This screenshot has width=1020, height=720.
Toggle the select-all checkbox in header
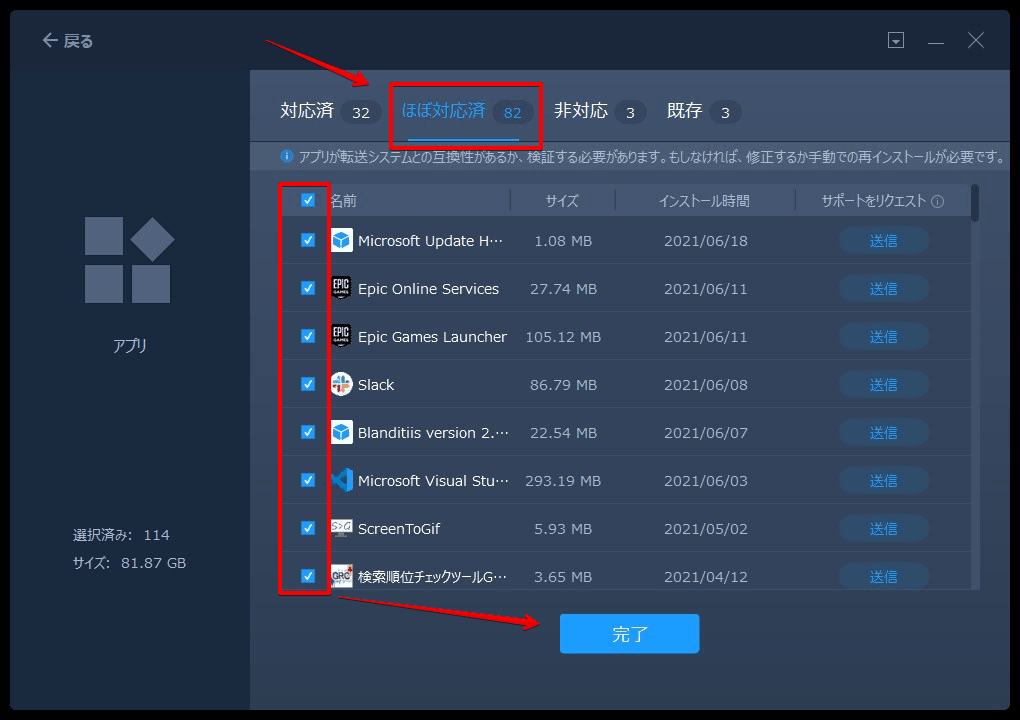308,200
